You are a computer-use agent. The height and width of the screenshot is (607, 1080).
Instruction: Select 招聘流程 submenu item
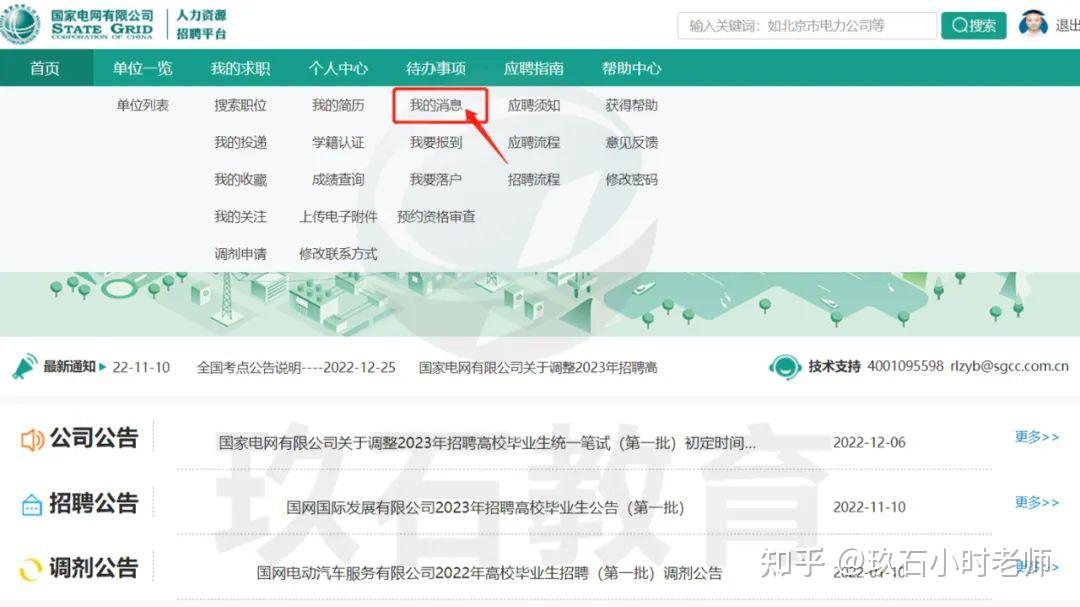coord(534,180)
